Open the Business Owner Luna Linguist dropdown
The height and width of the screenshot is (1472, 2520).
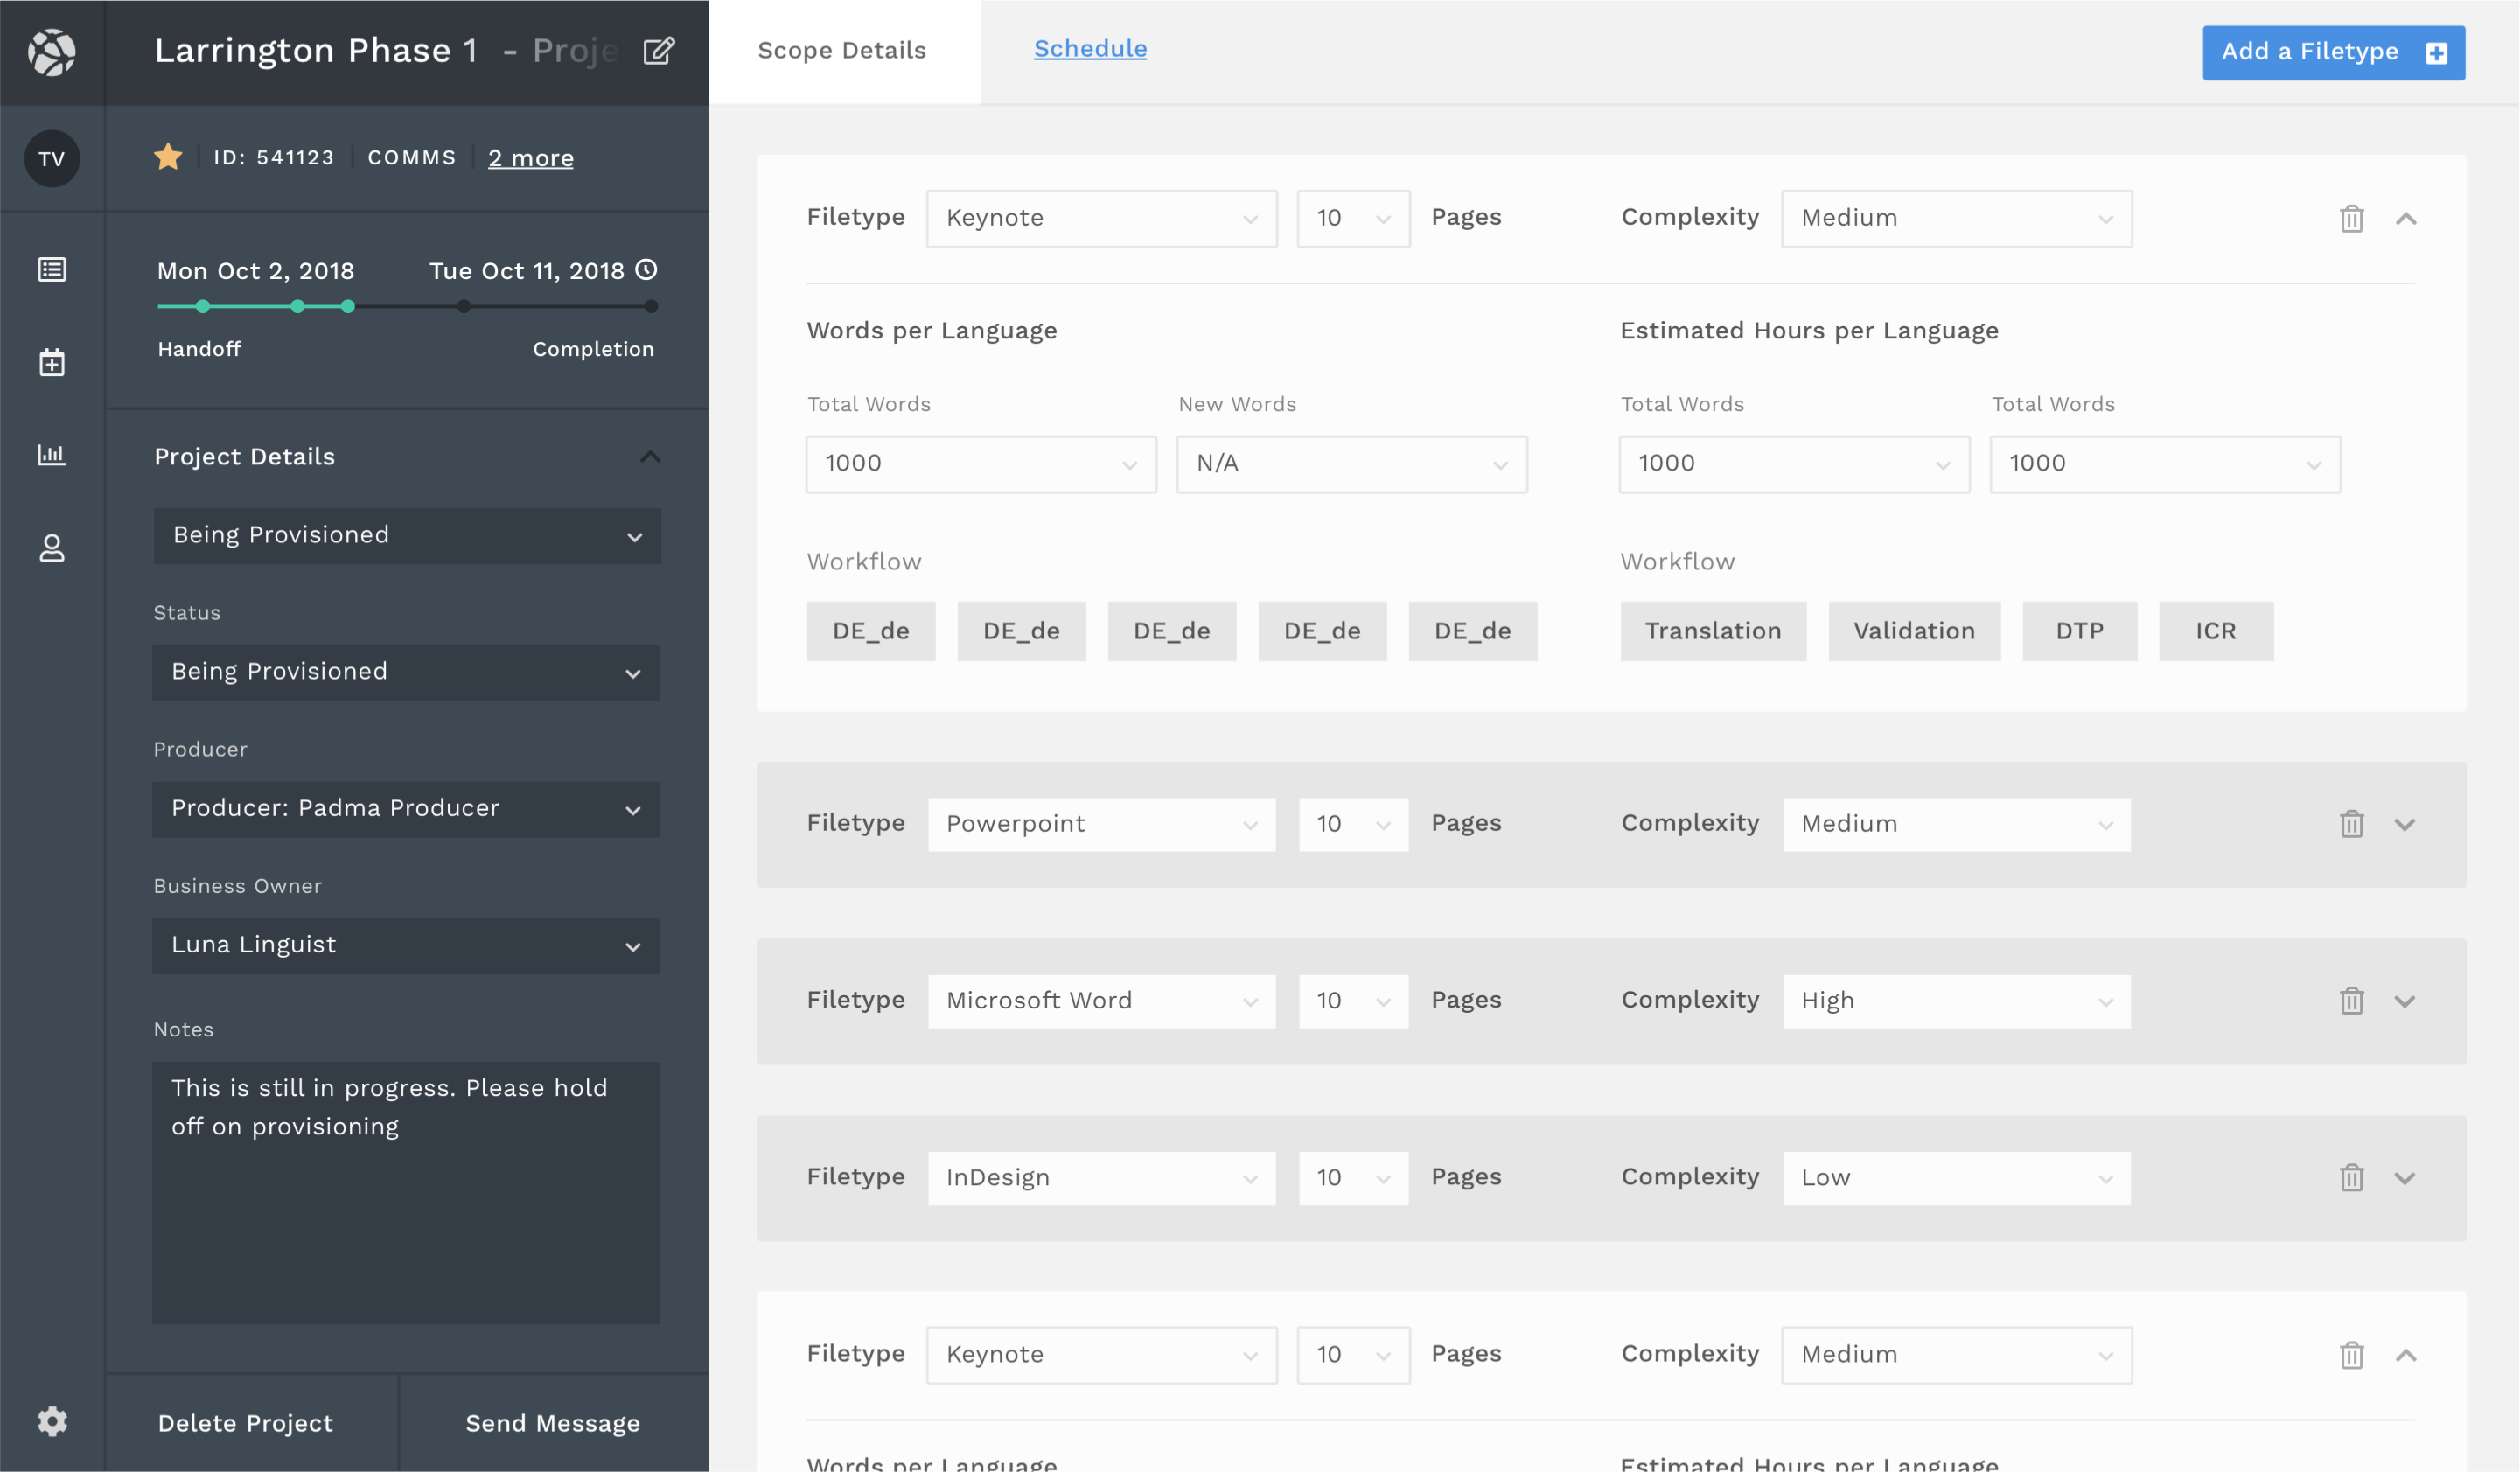coord(406,946)
